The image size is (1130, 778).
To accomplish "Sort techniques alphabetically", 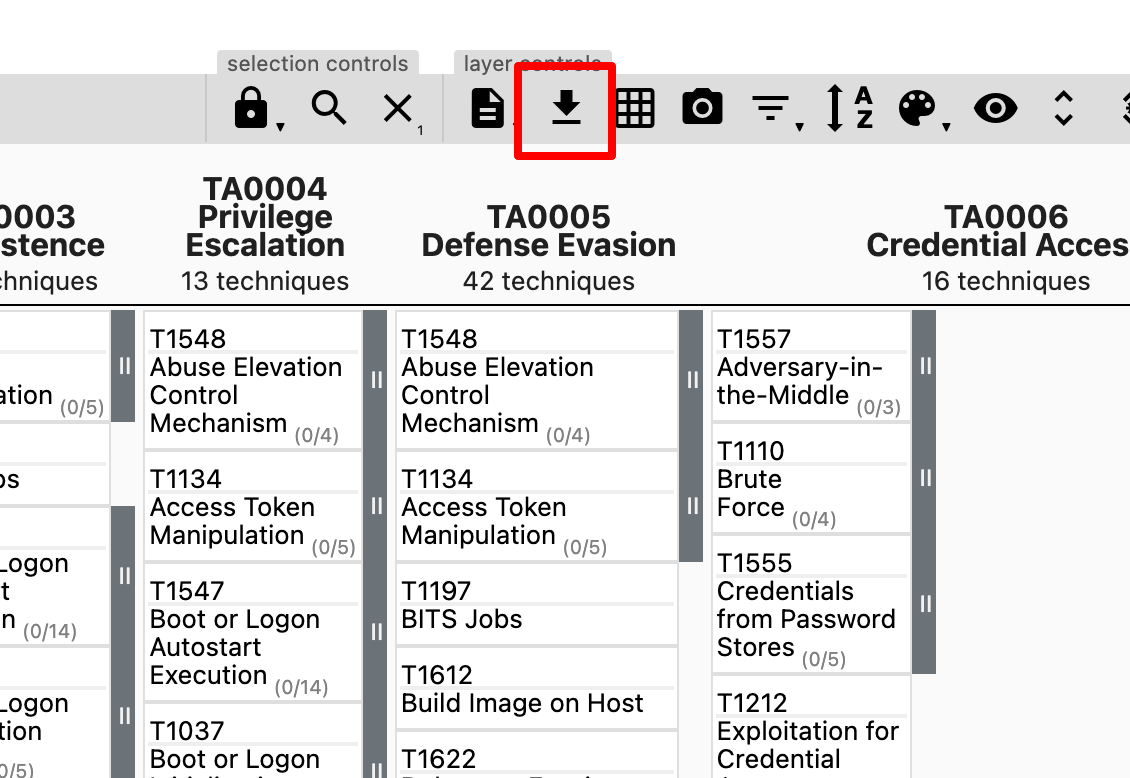I will [849, 108].
